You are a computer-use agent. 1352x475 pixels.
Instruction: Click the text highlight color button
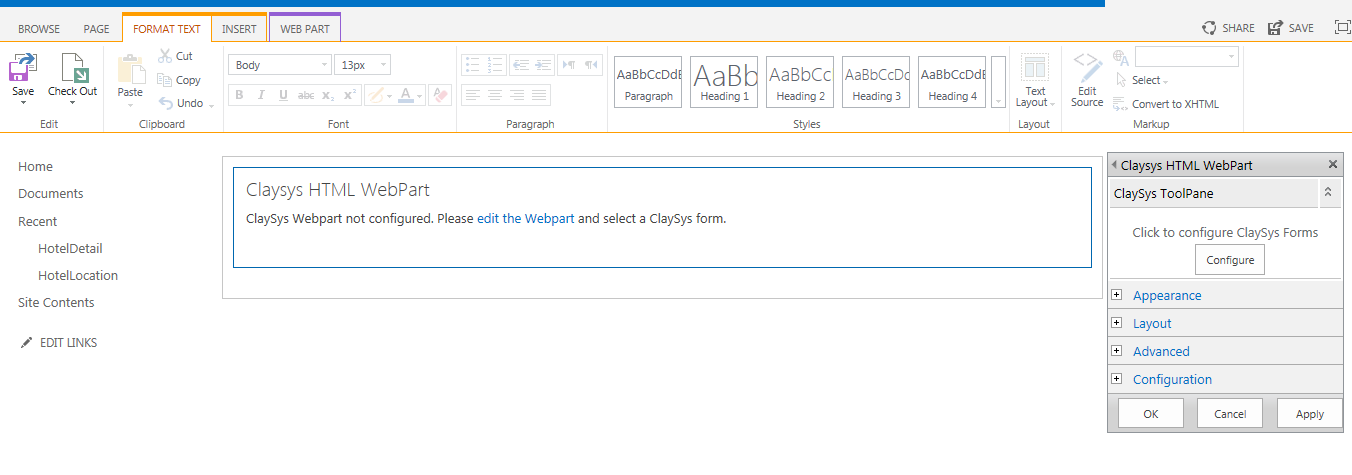pos(375,95)
